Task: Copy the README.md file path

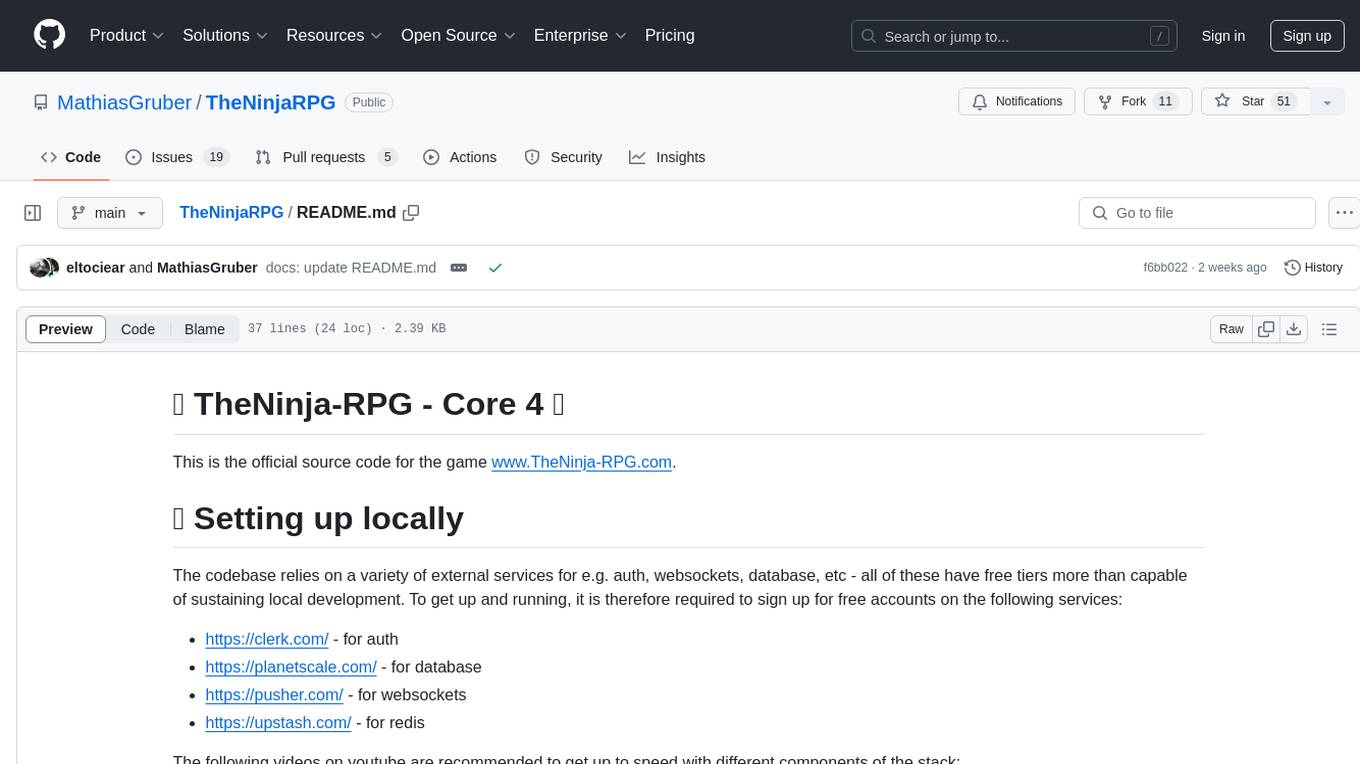Action: [x=411, y=212]
